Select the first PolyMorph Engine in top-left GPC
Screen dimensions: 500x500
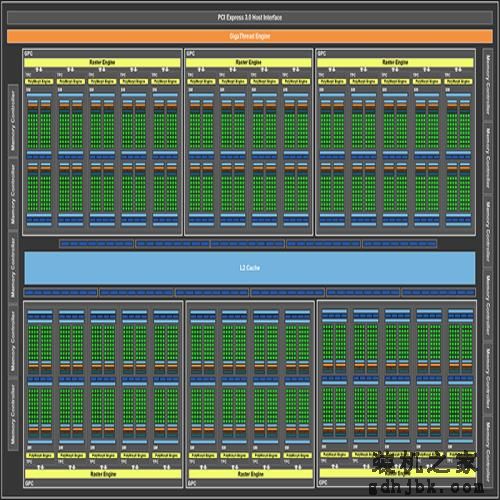click(39, 81)
